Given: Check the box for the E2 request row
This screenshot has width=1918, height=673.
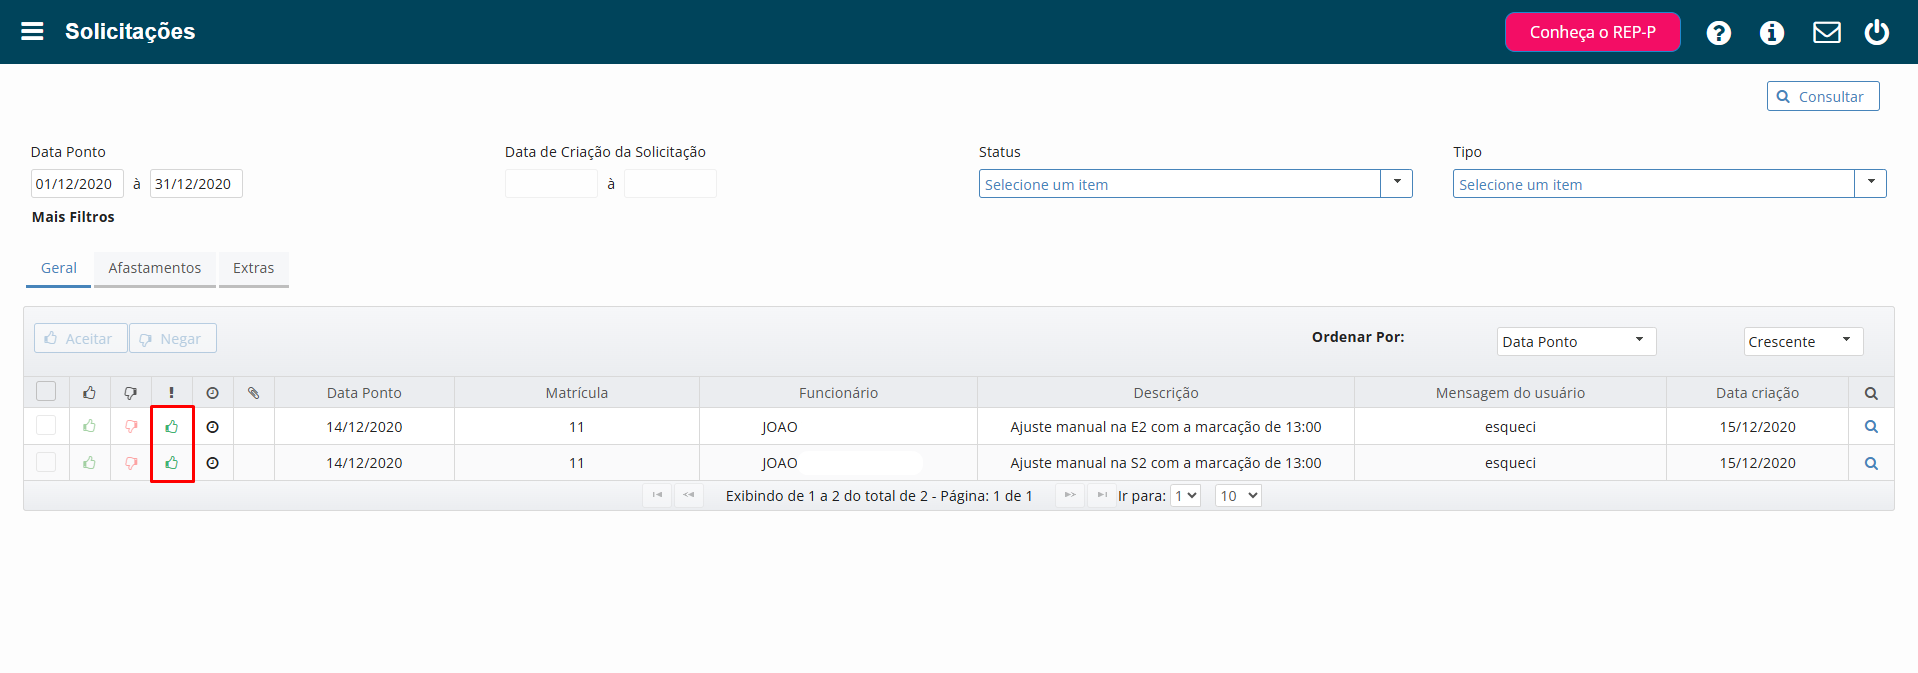Looking at the screenshot, I should 46,426.
